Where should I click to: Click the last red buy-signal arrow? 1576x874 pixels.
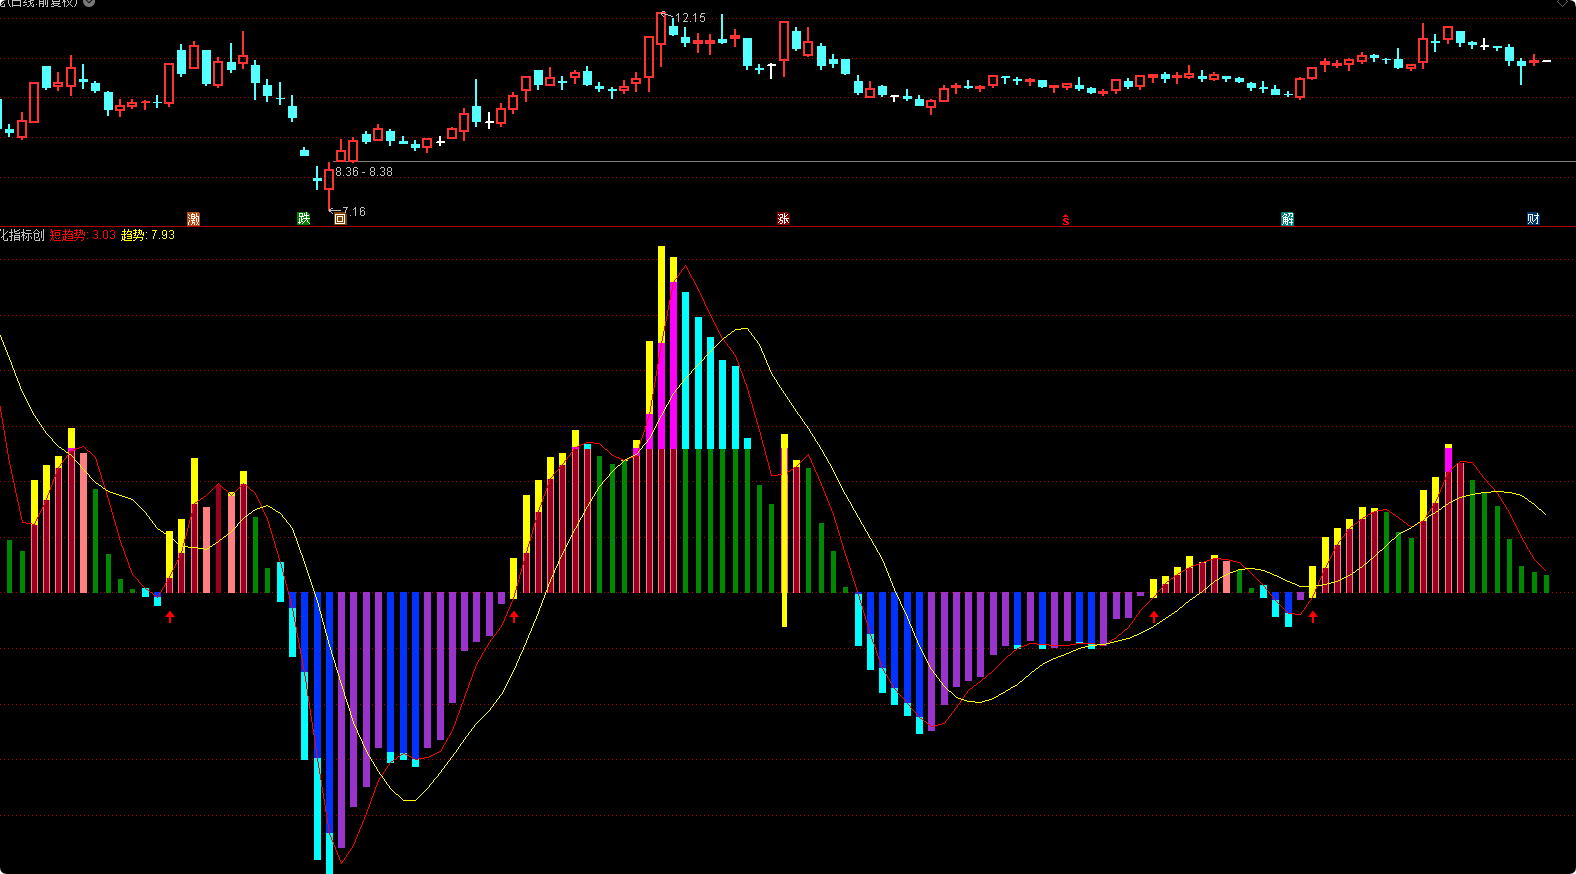1313,616
